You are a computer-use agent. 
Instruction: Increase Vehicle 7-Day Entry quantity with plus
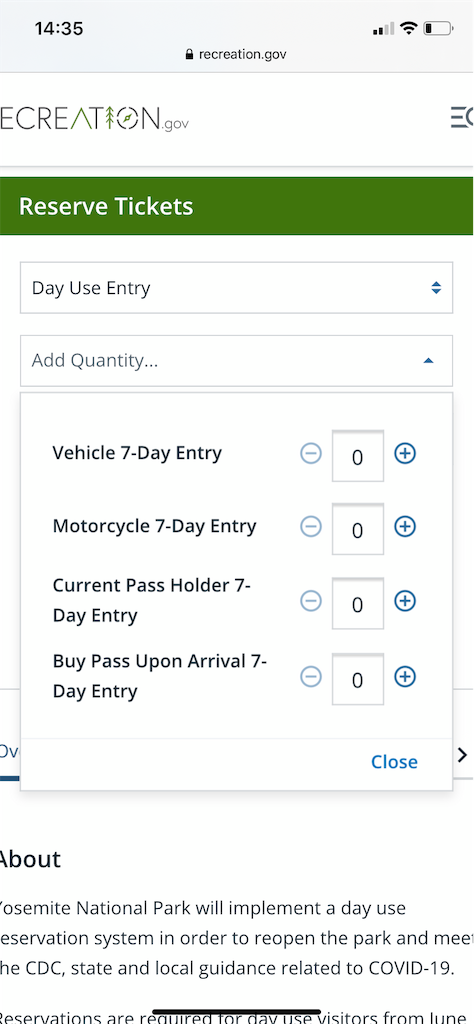(x=405, y=453)
